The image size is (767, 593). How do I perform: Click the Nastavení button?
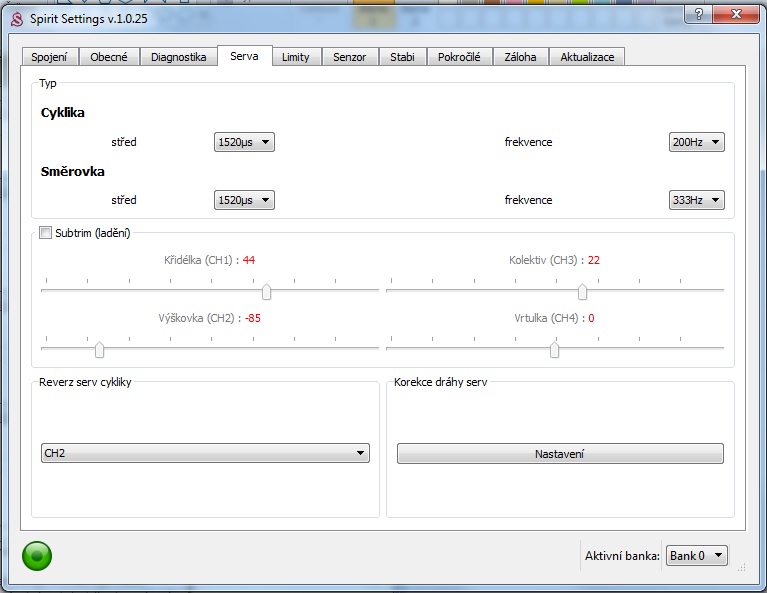(x=559, y=453)
